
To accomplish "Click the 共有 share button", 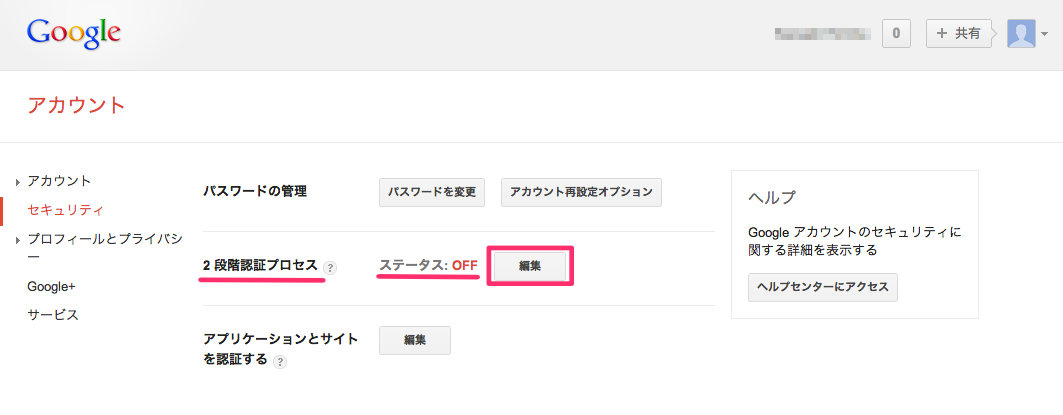I will 958,33.
